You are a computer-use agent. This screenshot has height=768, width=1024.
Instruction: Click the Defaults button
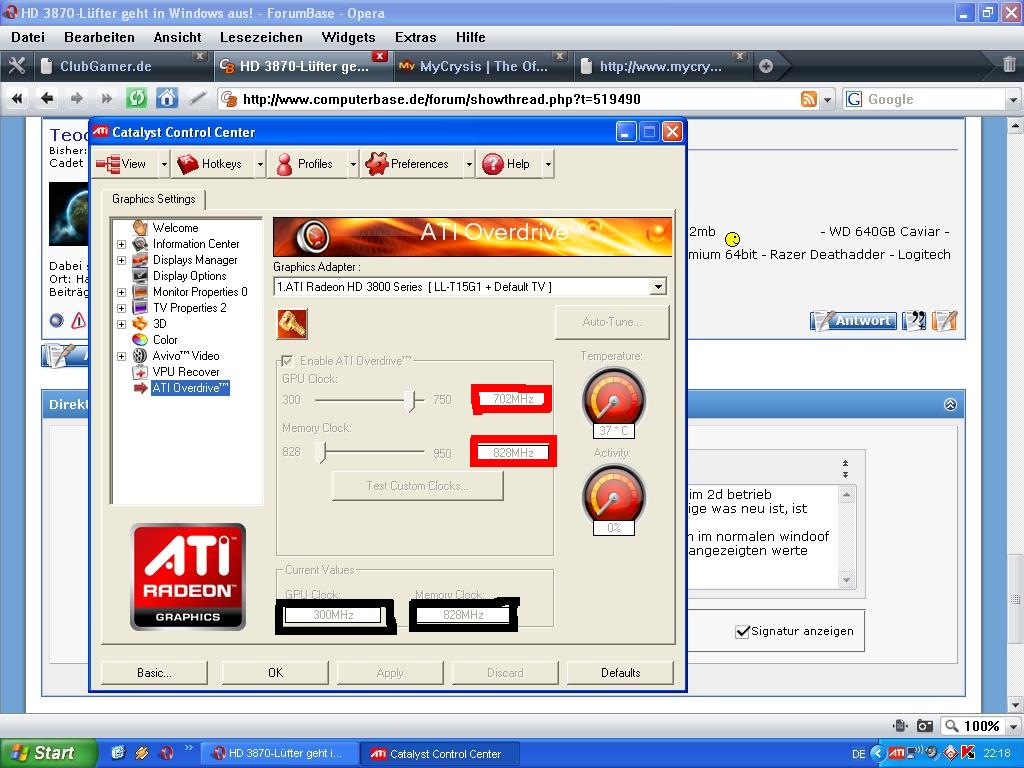pos(620,673)
